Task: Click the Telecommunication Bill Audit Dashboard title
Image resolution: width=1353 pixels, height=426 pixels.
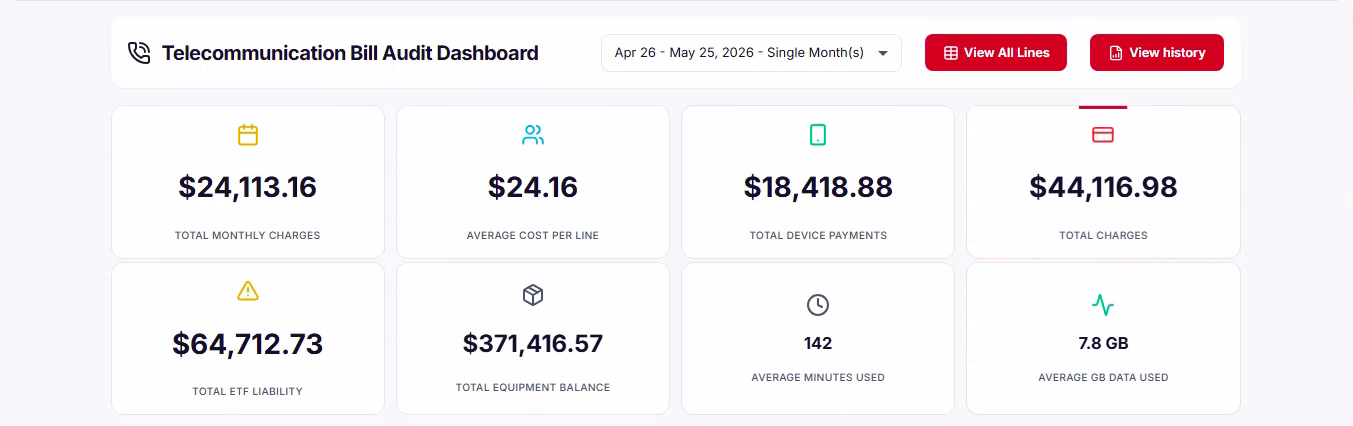Action: [350, 53]
